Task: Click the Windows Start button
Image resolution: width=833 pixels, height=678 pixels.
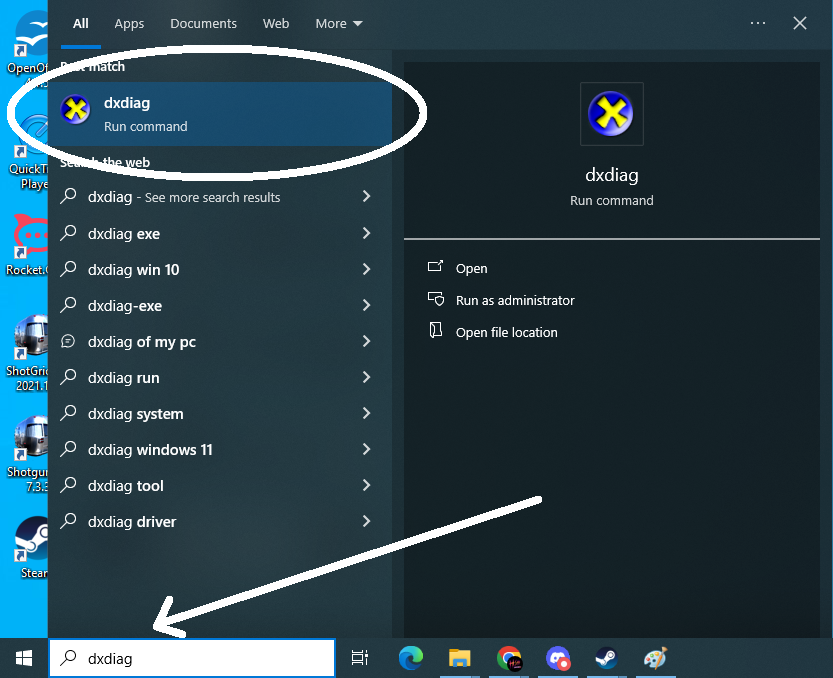Action: tap(24, 658)
